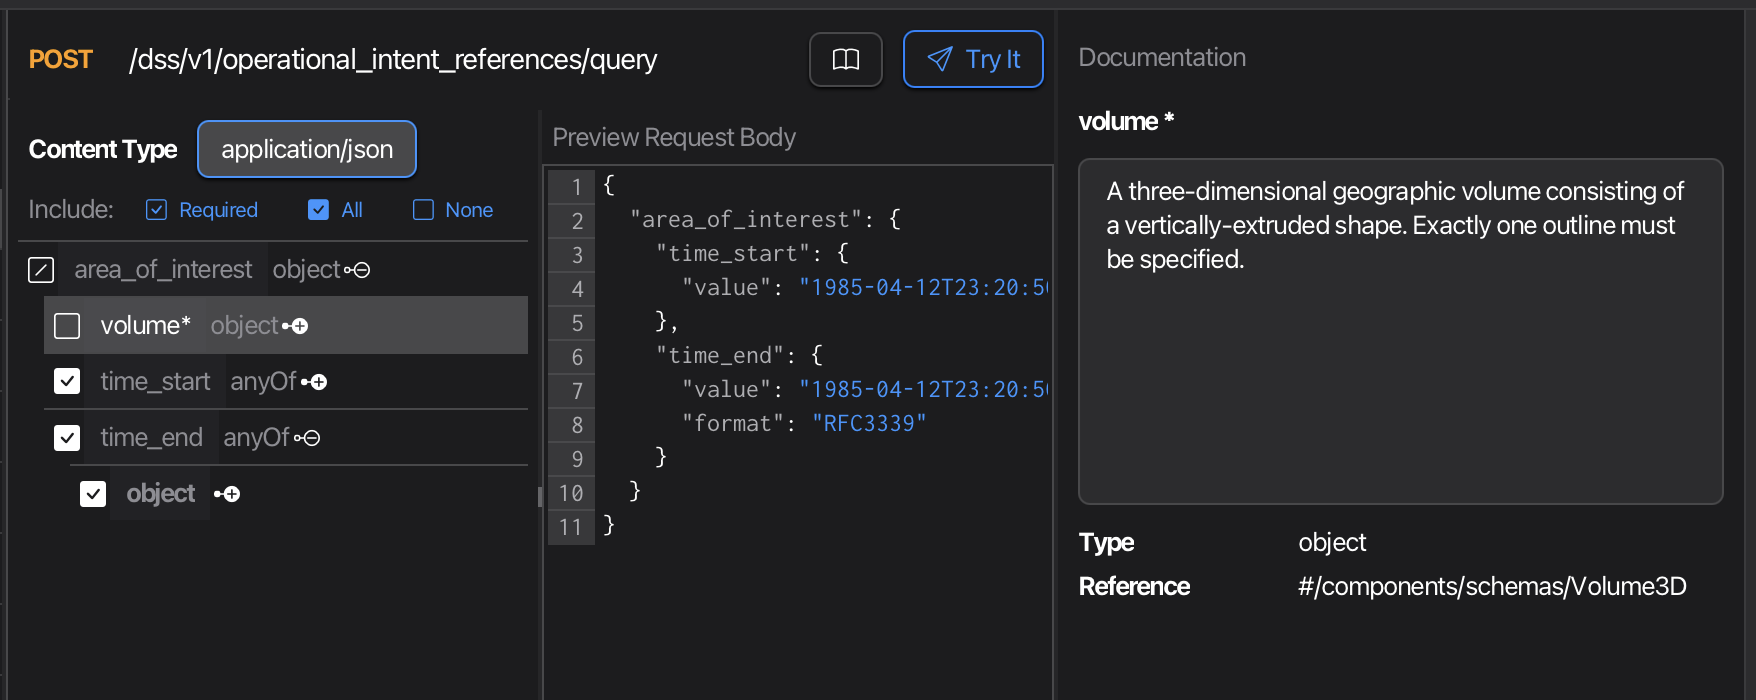Expand the volume object node
This screenshot has width=1756, height=700.
299,326
